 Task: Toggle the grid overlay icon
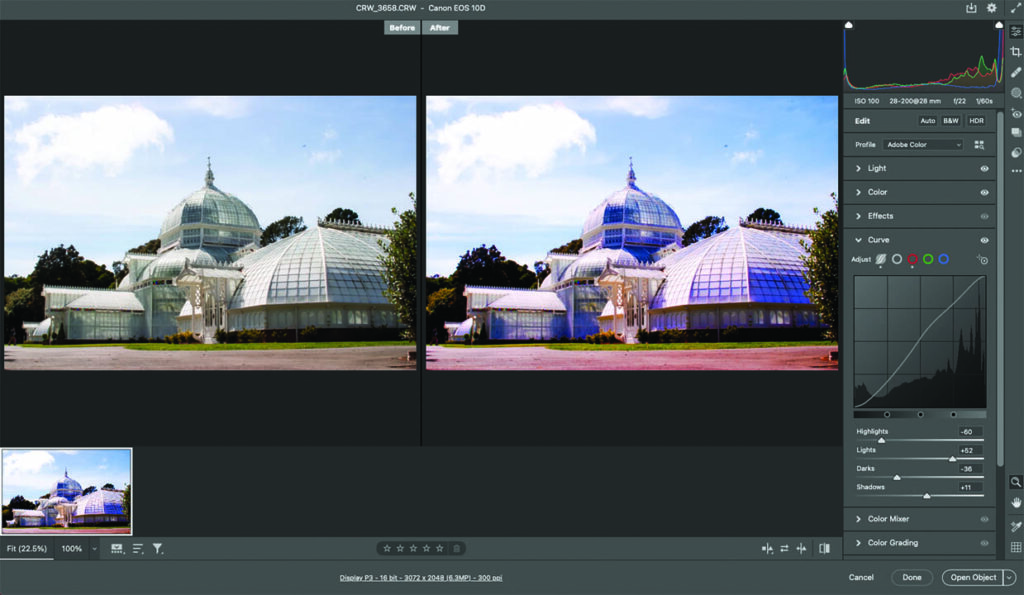click(1016, 547)
